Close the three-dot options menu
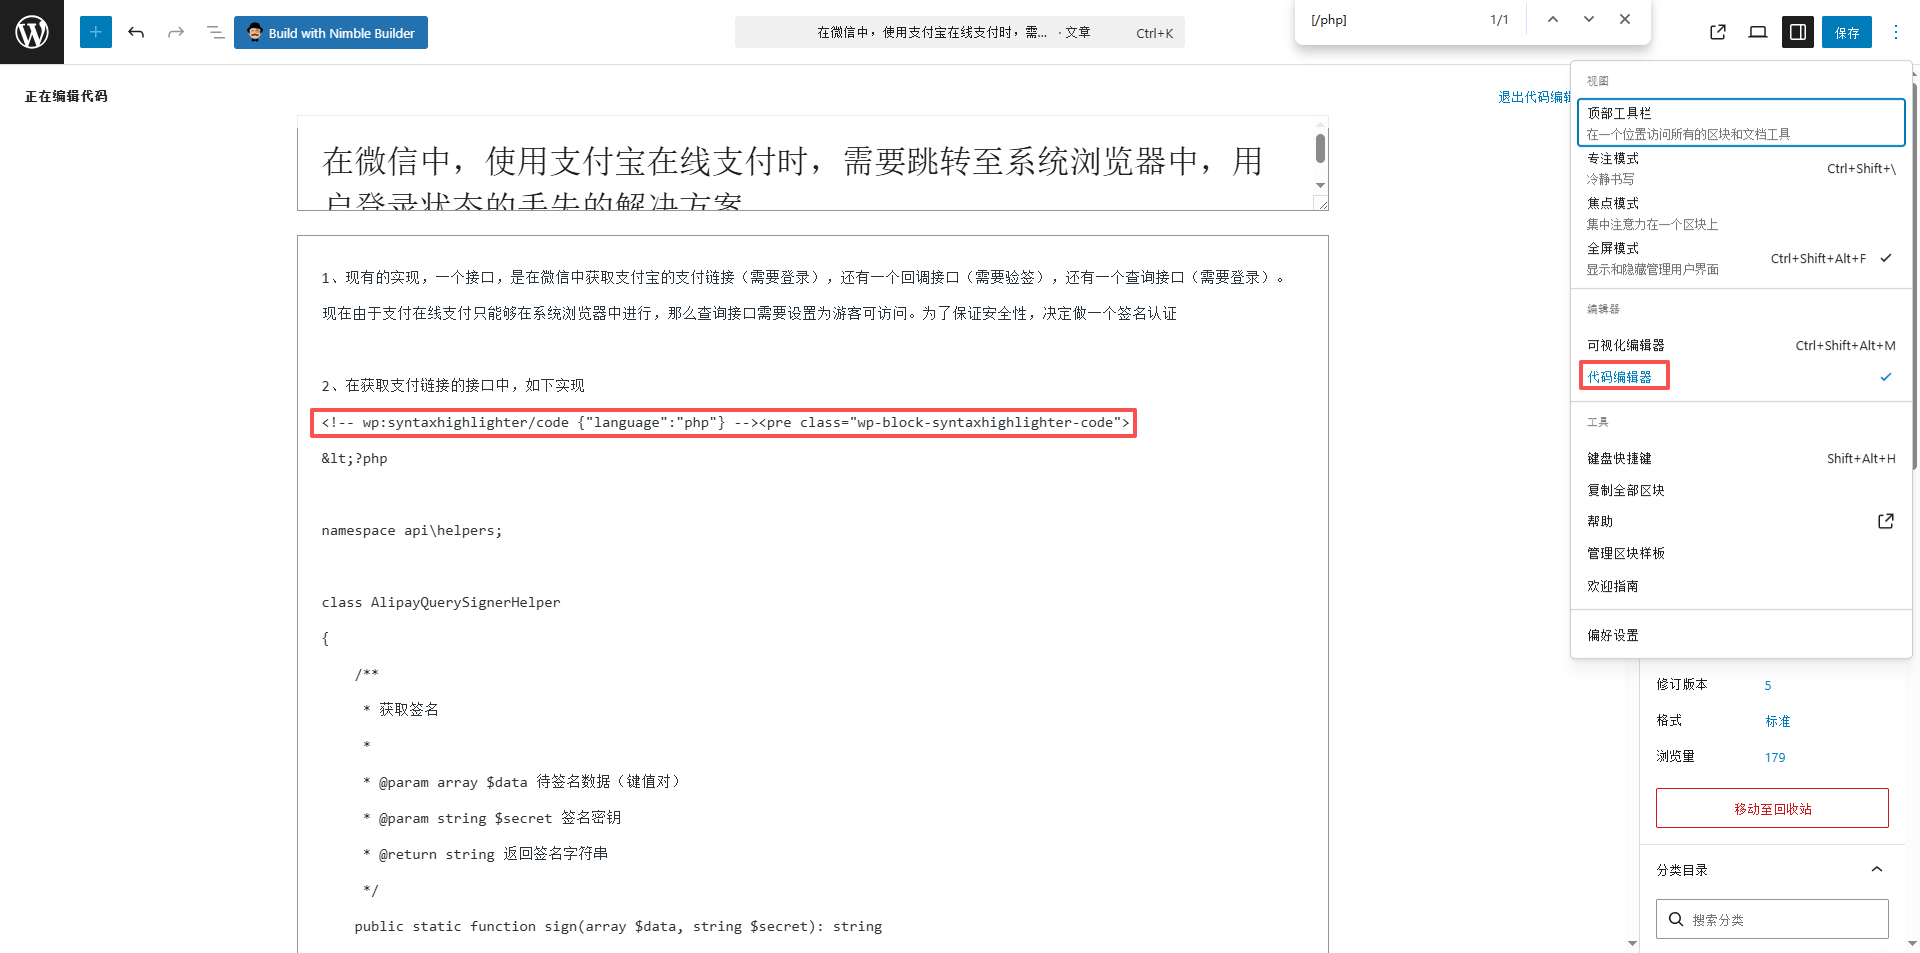The image size is (1920, 953). 1896,32
